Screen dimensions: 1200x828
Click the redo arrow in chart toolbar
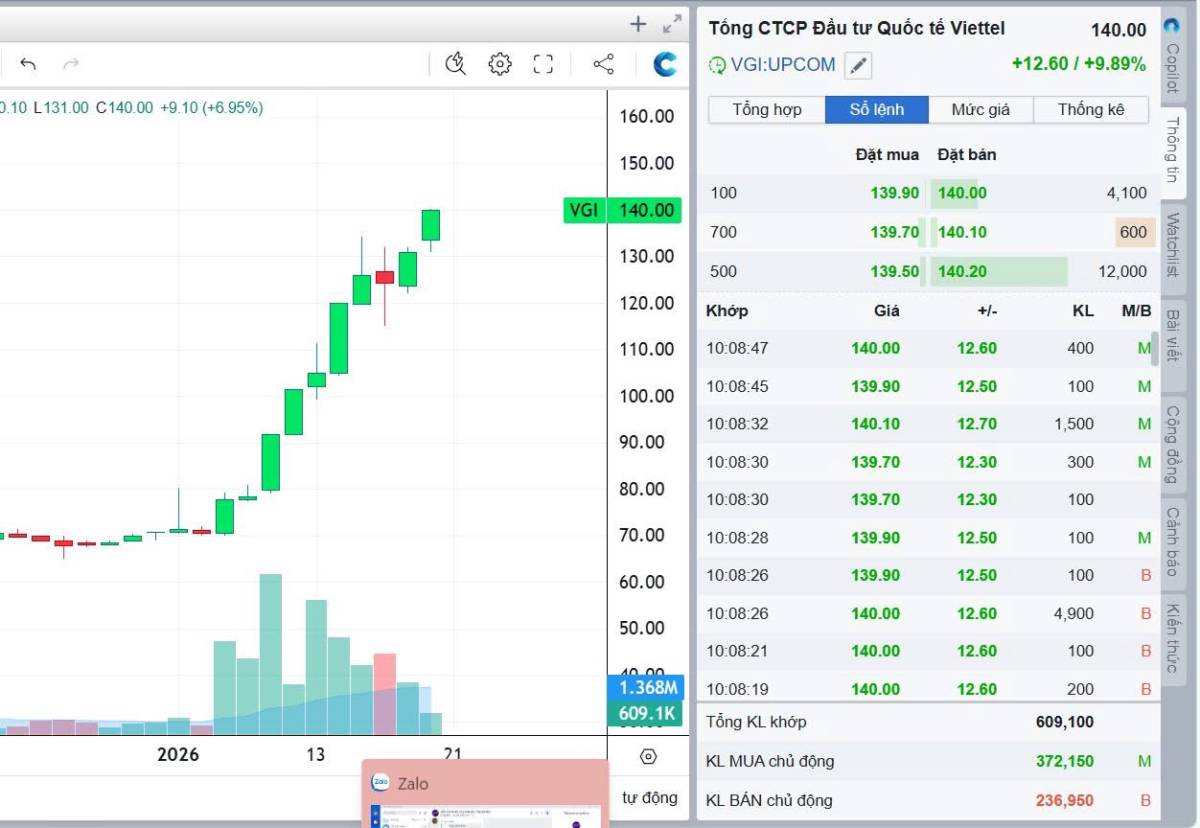[70, 65]
